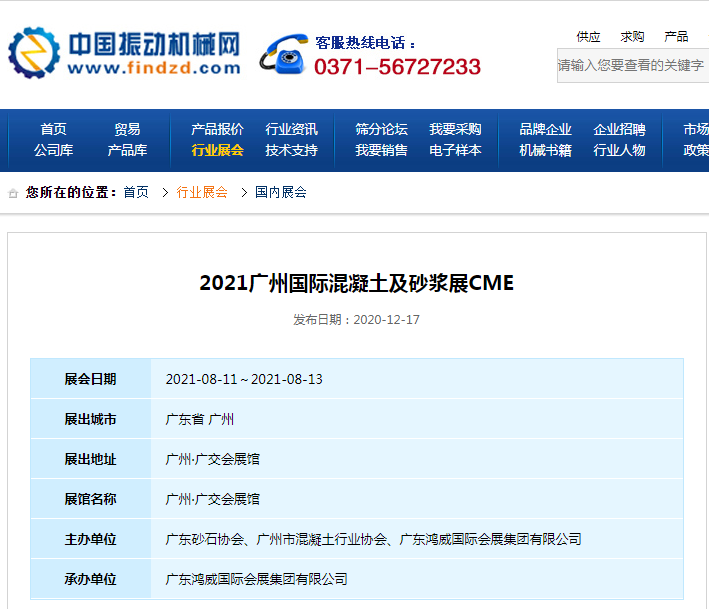Open 产品报价 in the navigation bar
This screenshot has height=609, width=709.
[x=217, y=129]
